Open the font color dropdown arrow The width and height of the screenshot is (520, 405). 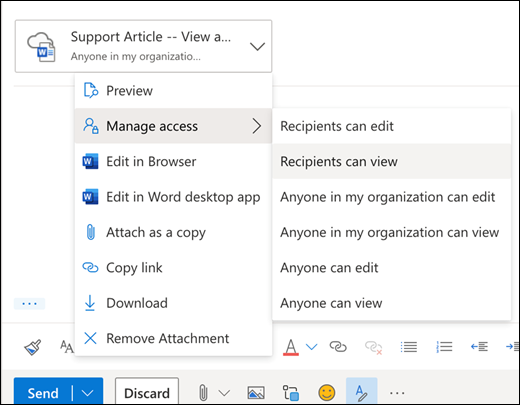311,347
